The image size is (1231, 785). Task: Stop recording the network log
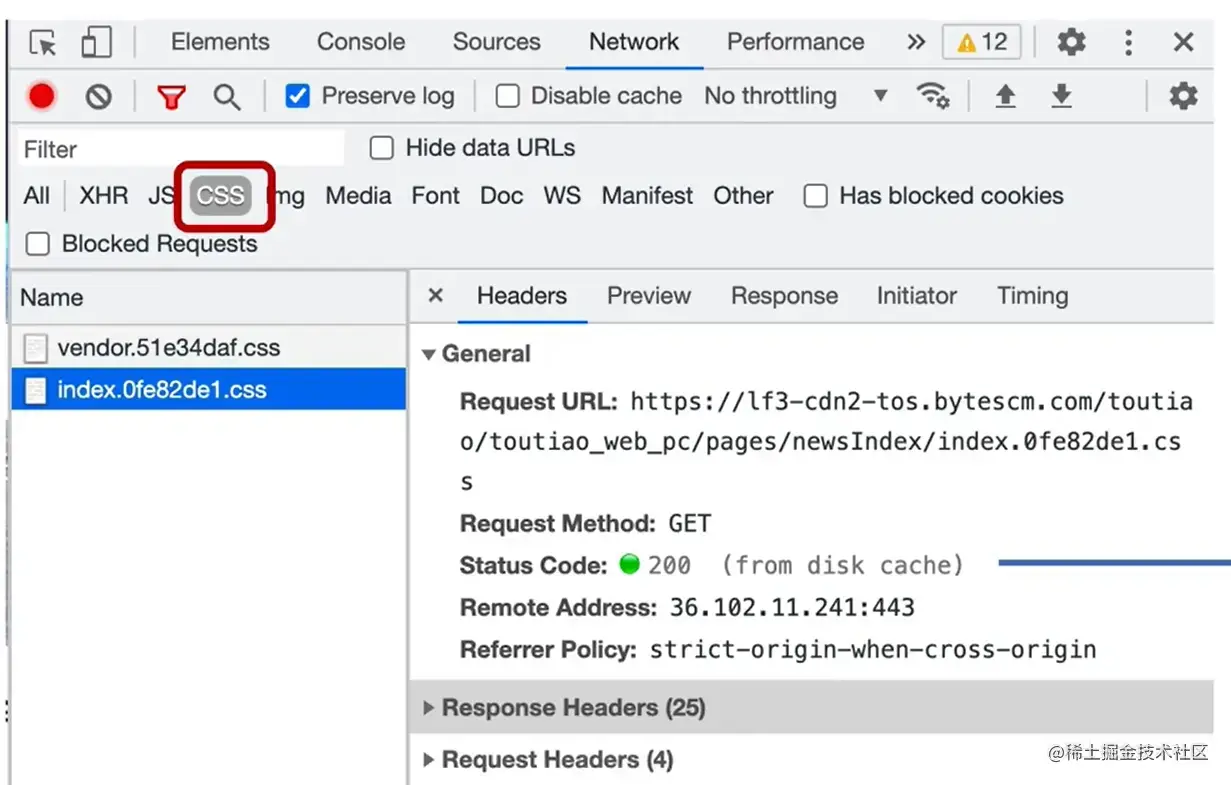pos(42,96)
